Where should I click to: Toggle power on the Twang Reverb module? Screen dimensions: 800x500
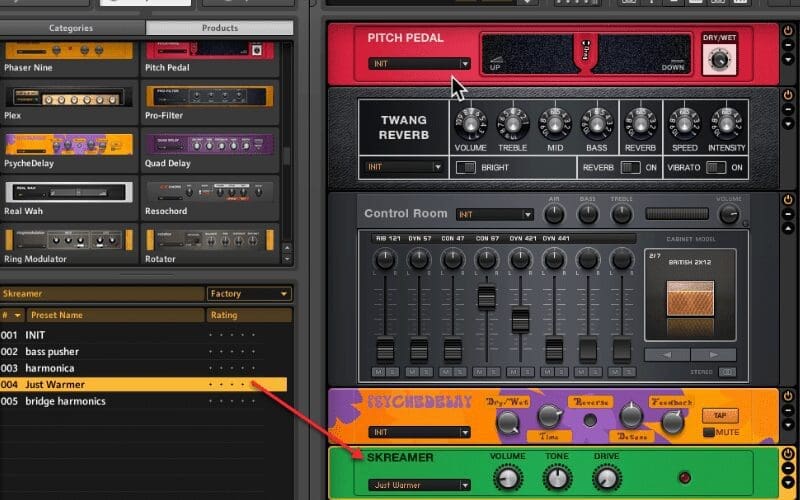(x=788, y=96)
